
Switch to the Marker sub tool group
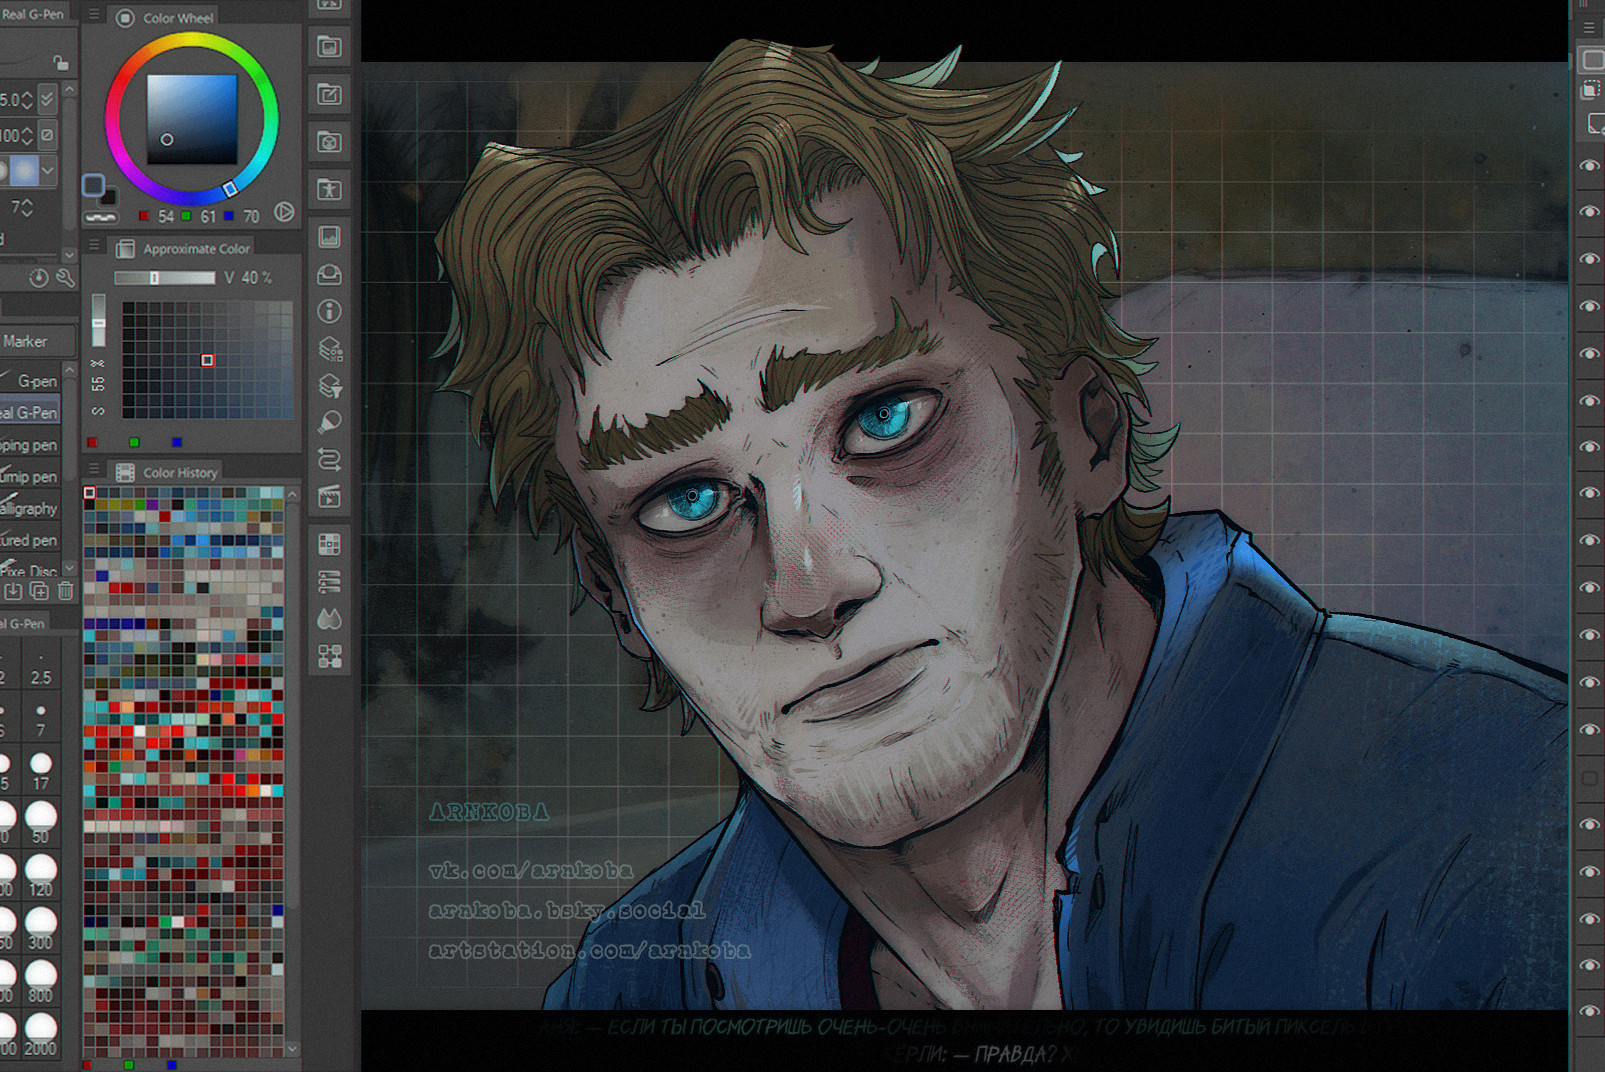(37, 341)
